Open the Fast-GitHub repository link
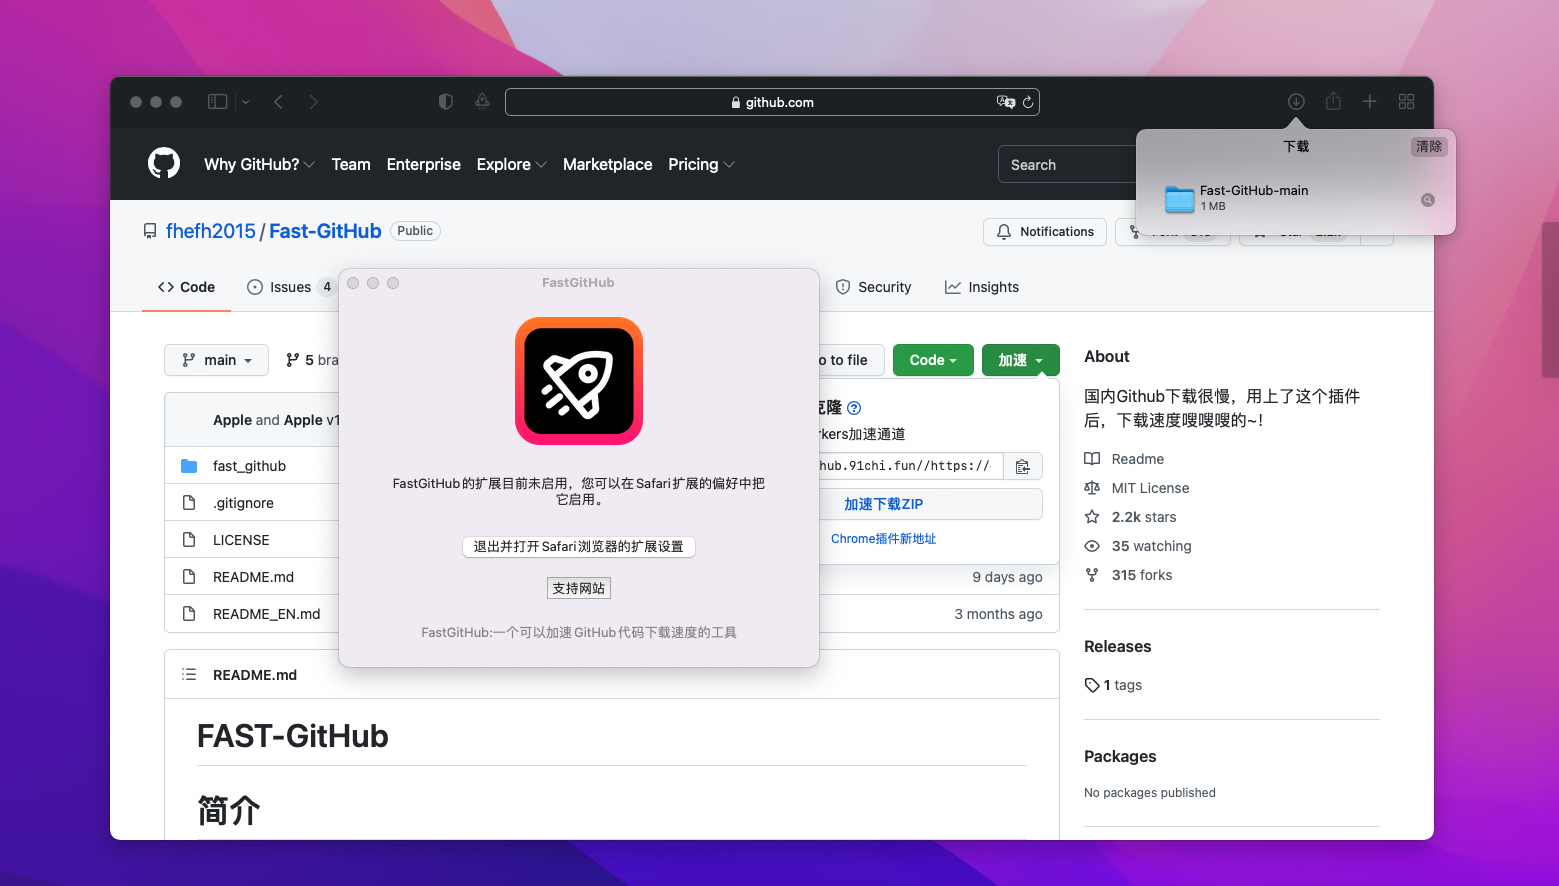 [325, 231]
